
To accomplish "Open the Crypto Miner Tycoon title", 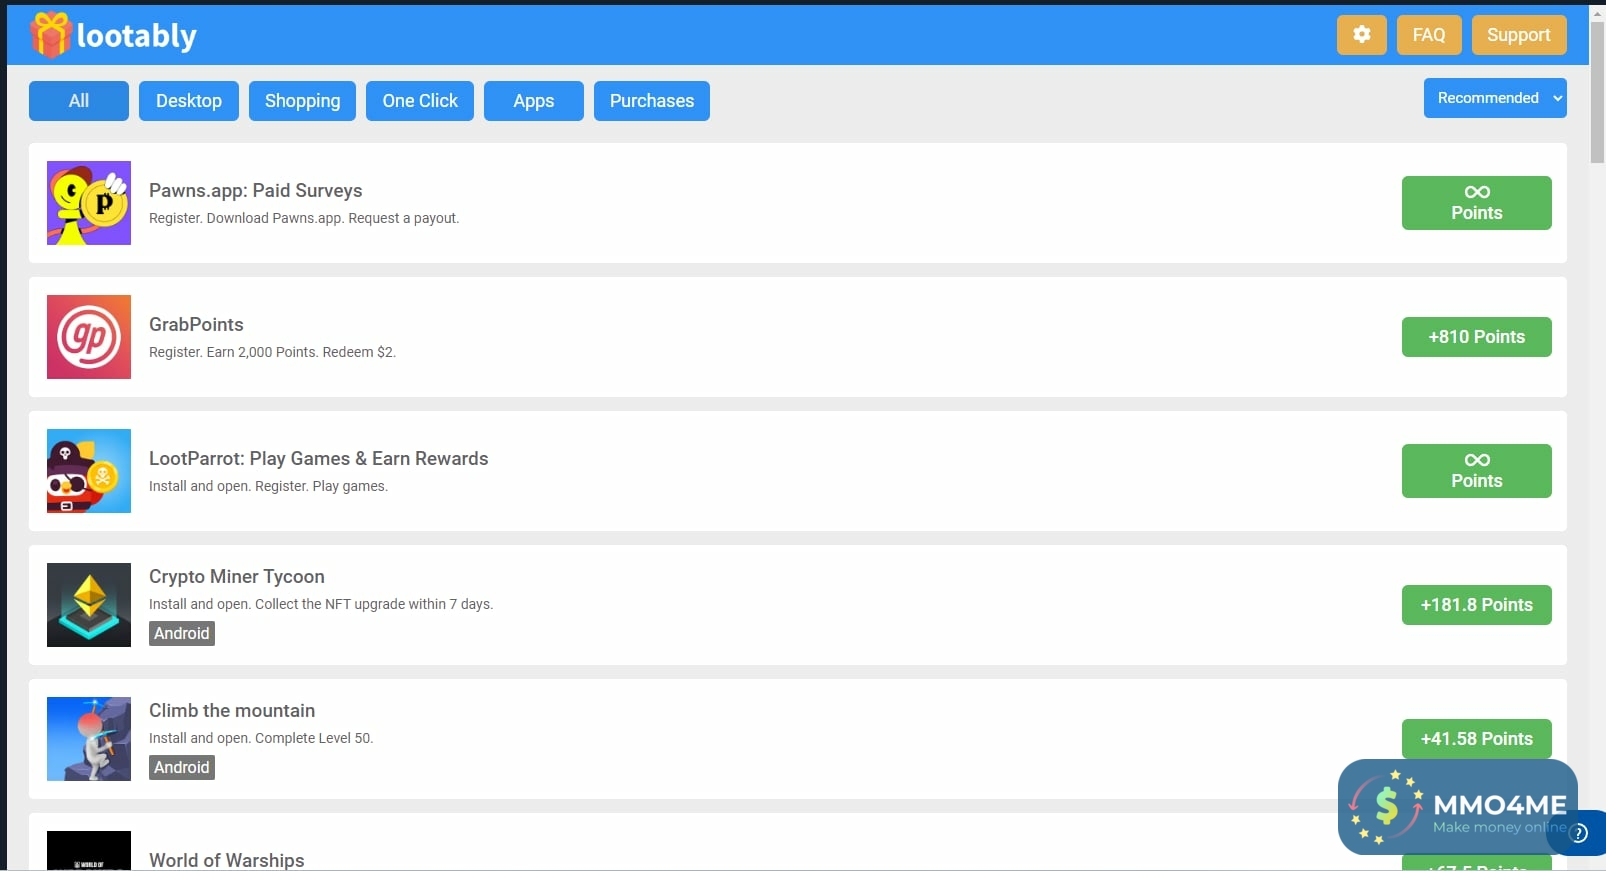I will coord(237,577).
